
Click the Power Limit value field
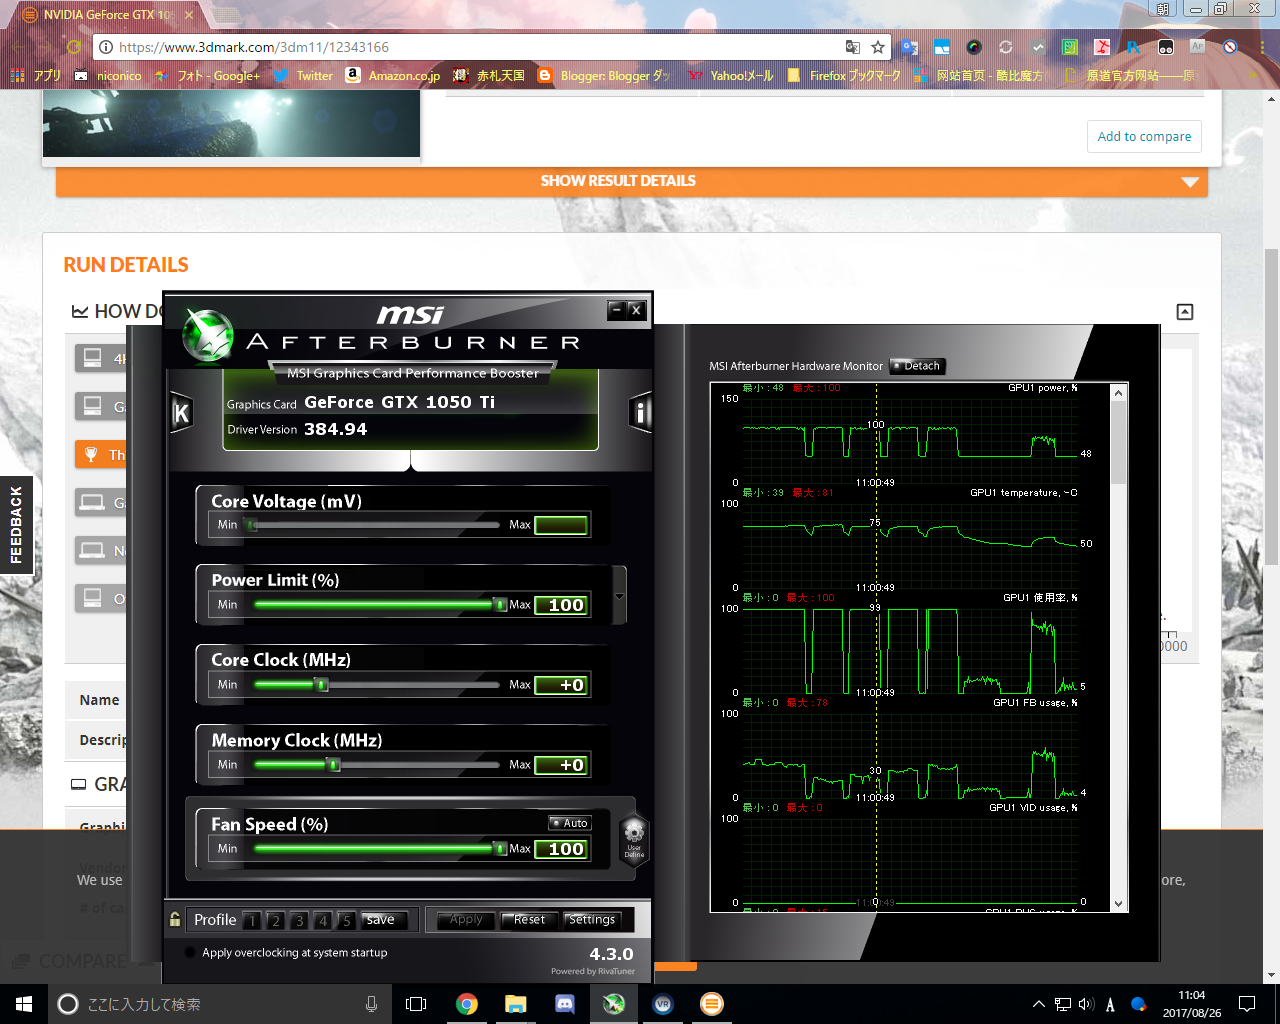tap(561, 605)
